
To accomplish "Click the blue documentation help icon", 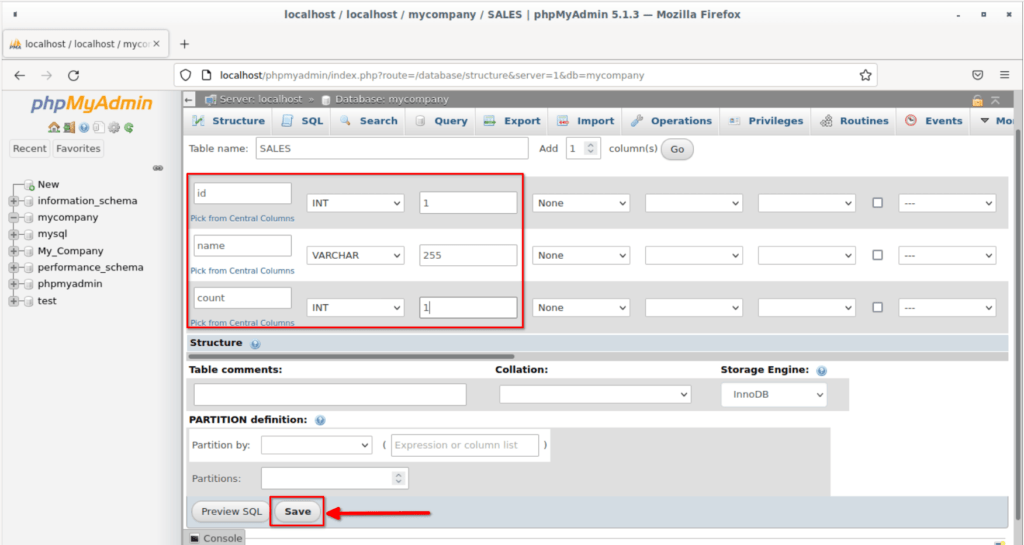I will (x=84, y=127).
